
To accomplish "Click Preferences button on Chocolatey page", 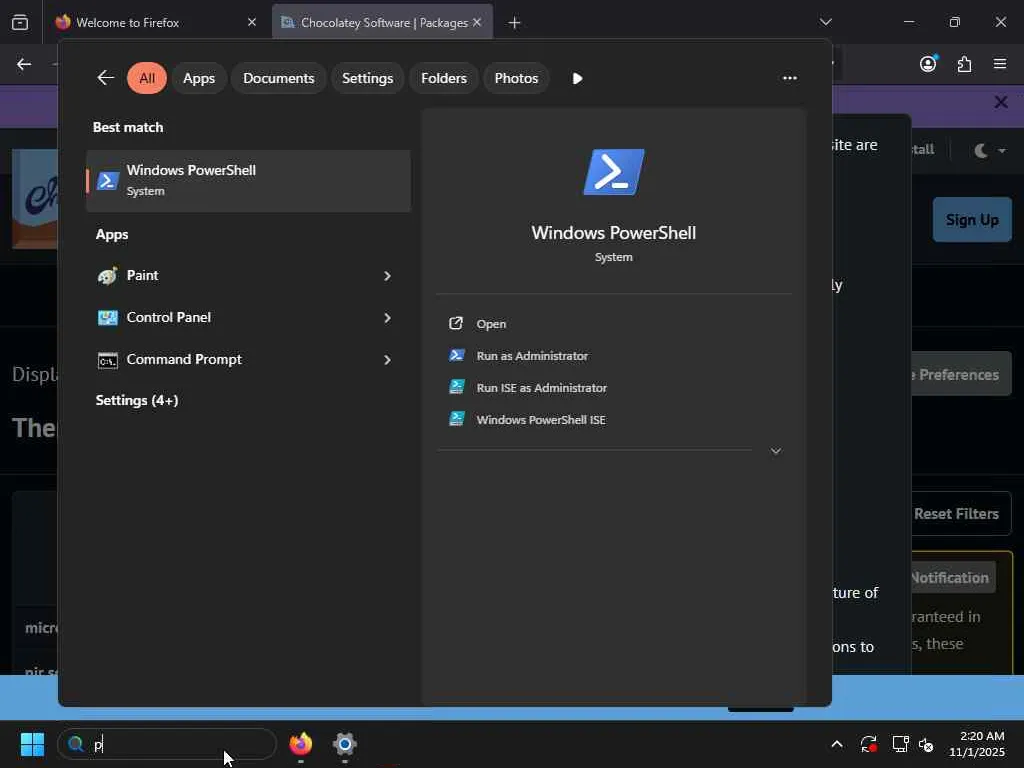I will 961,375.
